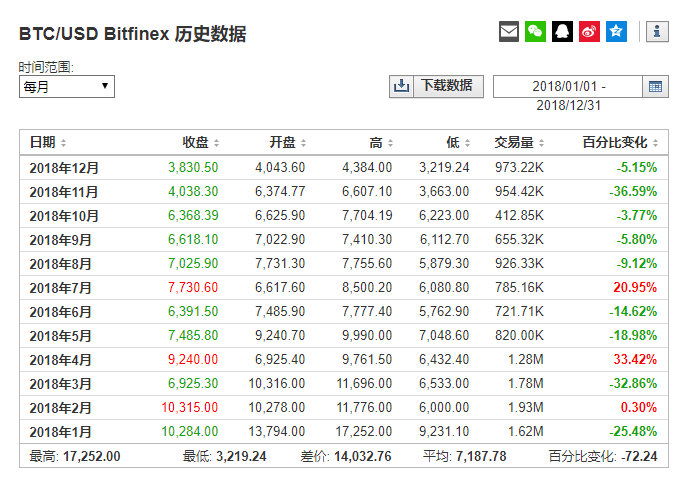The height and width of the screenshot is (487, 681).
Task: Click the closing price 3,830.50
Action: point(193,167)
